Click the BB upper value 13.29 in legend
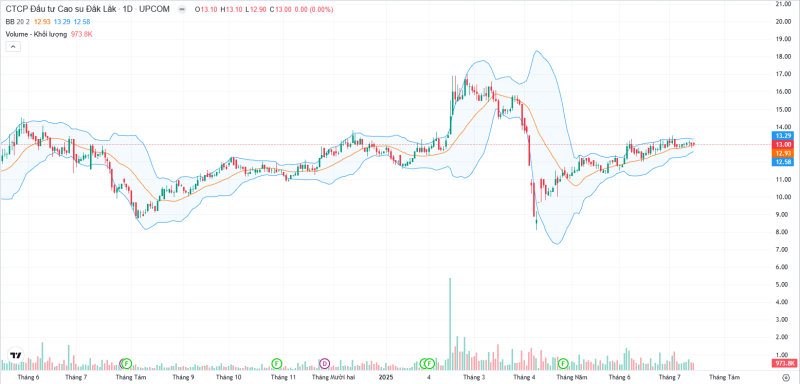This screenshot has width=800, height=384. (62, 22)
